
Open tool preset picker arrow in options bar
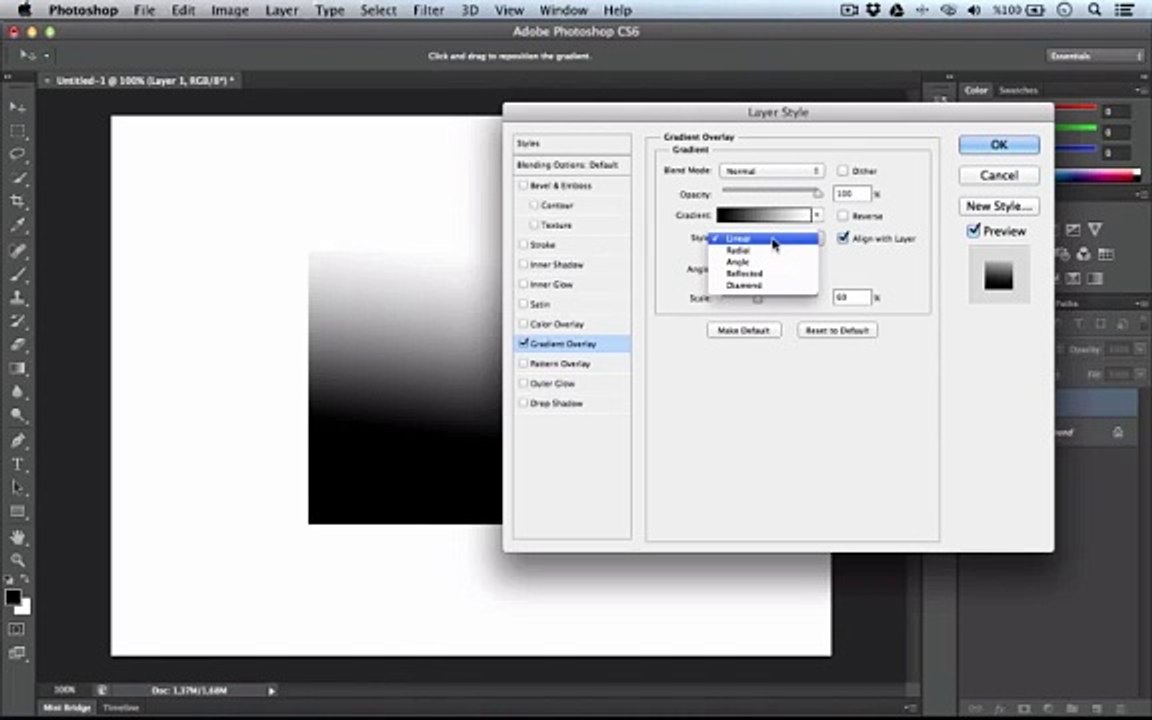46,55
